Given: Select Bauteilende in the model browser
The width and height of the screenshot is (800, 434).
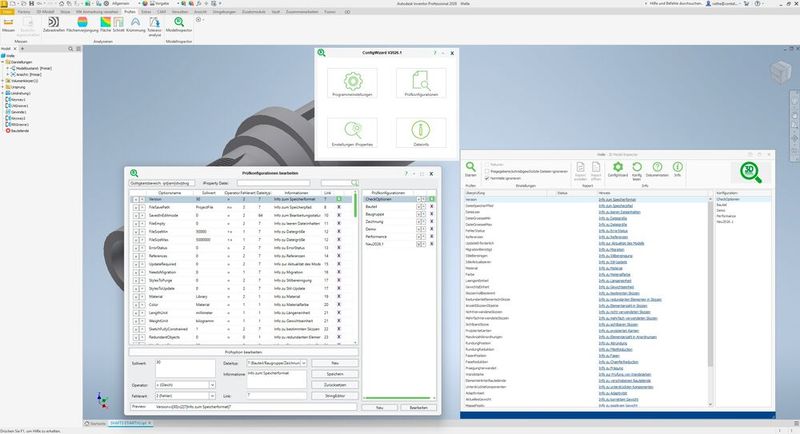Looking at the screenshot, I should tap(18, 131).
